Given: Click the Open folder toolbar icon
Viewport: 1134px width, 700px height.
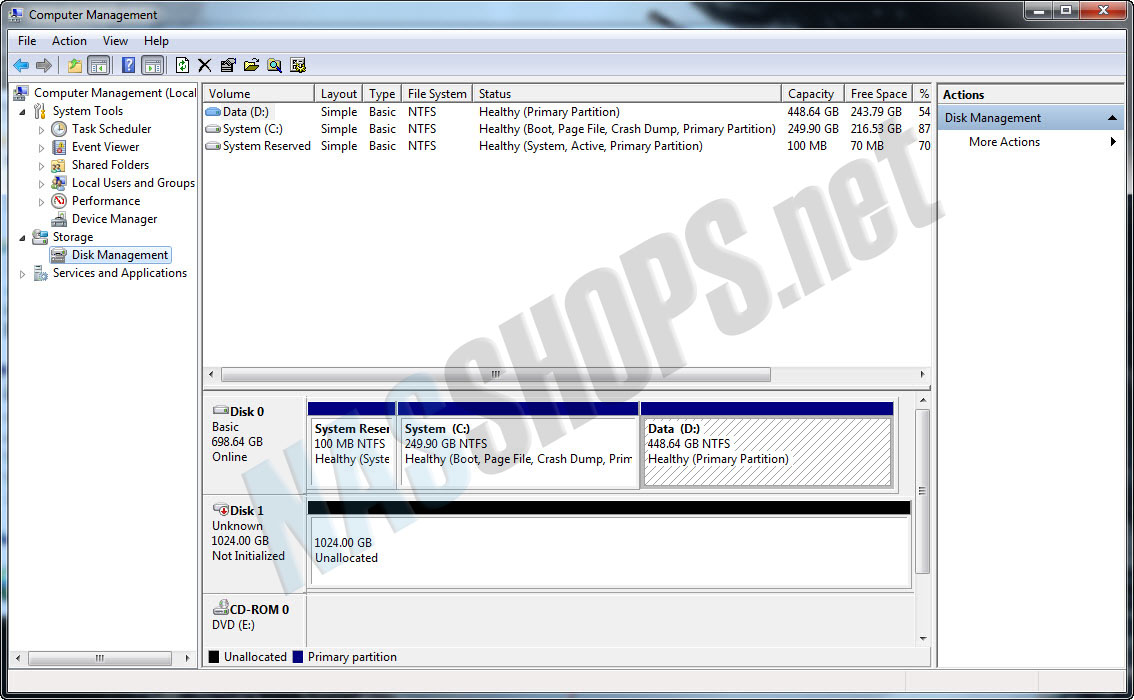Looking at the screenshot, I should (x=251, y=66).
